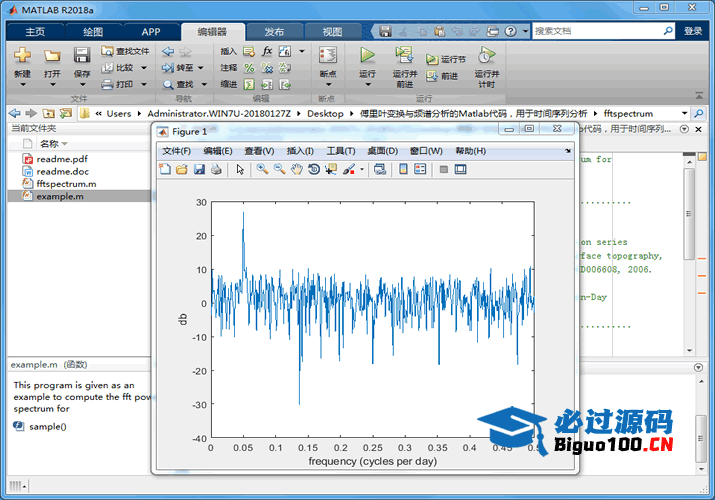Screen dimensions: 715x500
Task: Click the comment percent icon
Action: 249,68
